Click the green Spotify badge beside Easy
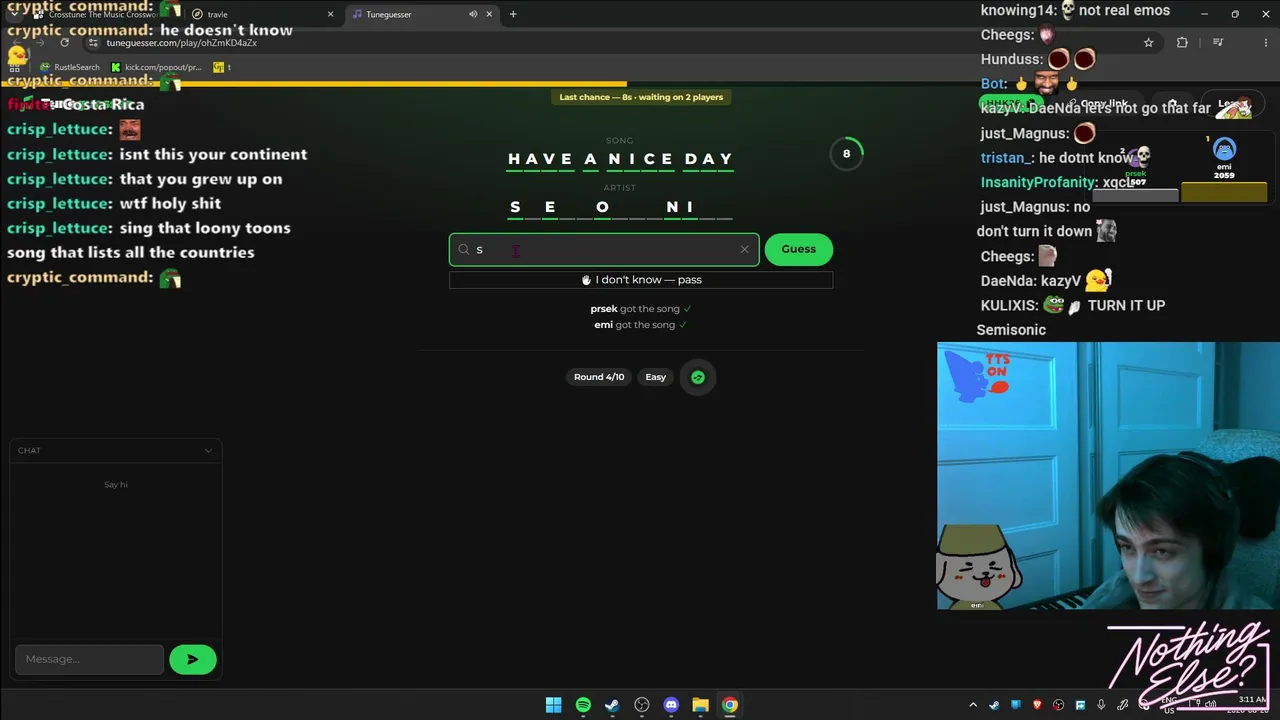Screen dimensions: 1280x720 pyautogui.click(x=698, y=377)
